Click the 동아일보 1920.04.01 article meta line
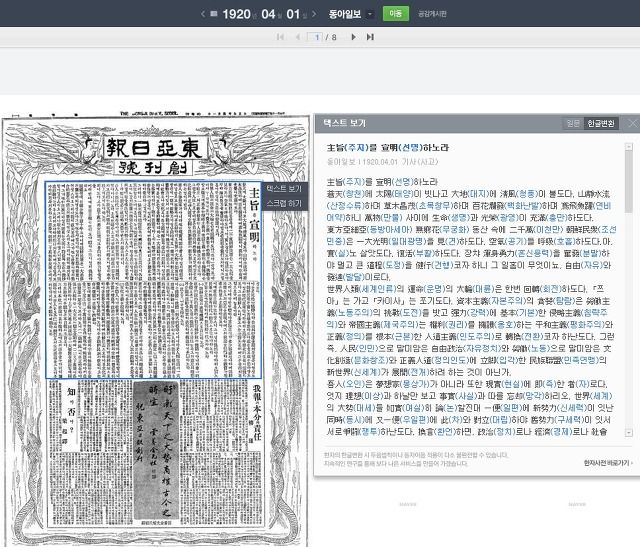This screenshot has width=640, height=547. click(382, 162)
